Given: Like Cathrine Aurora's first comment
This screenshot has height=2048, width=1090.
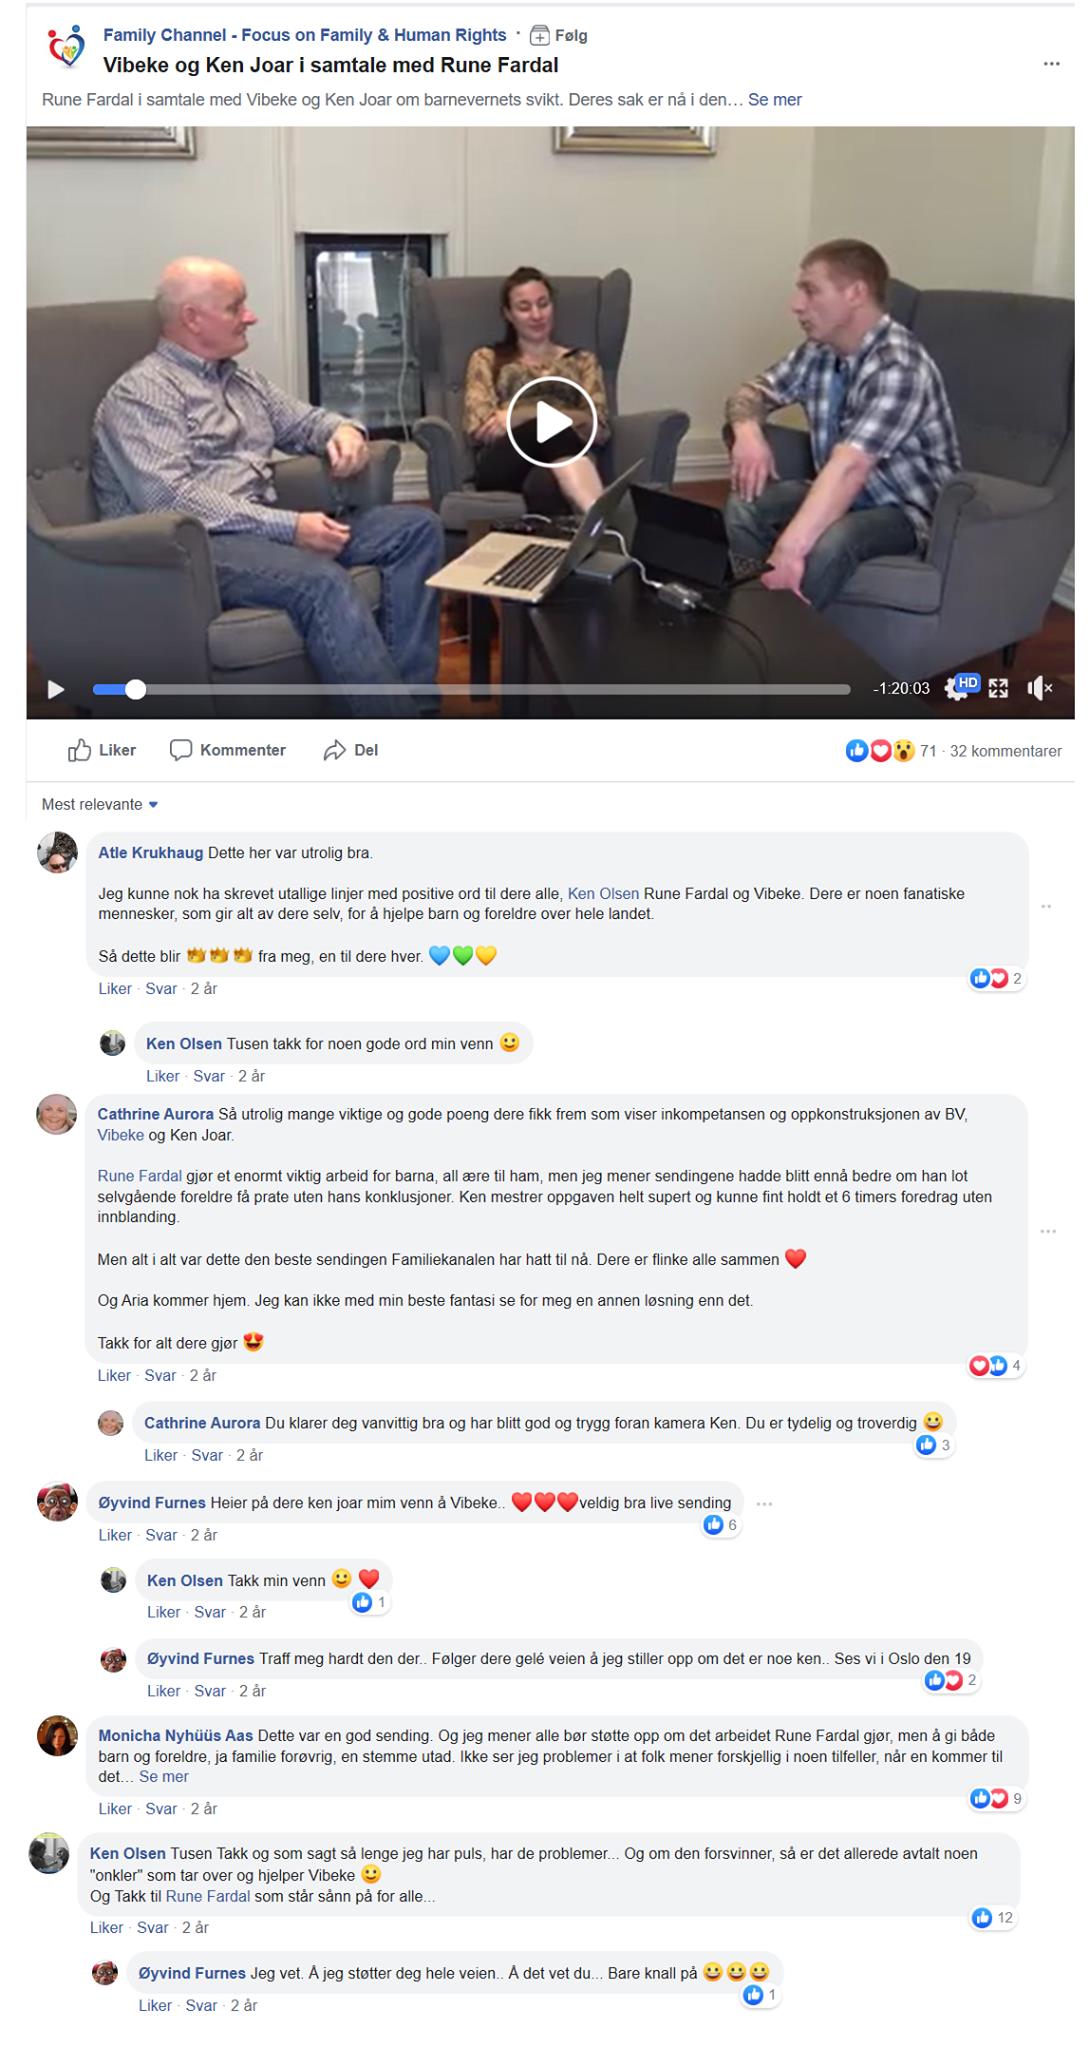Looking at the screenshot, I should point(113,1375).
